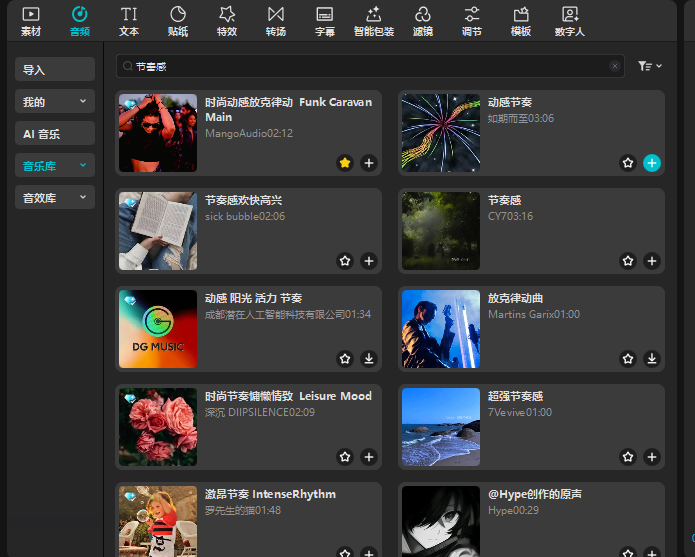Open the 滤镜 filters icon

(x=422, y=20)
